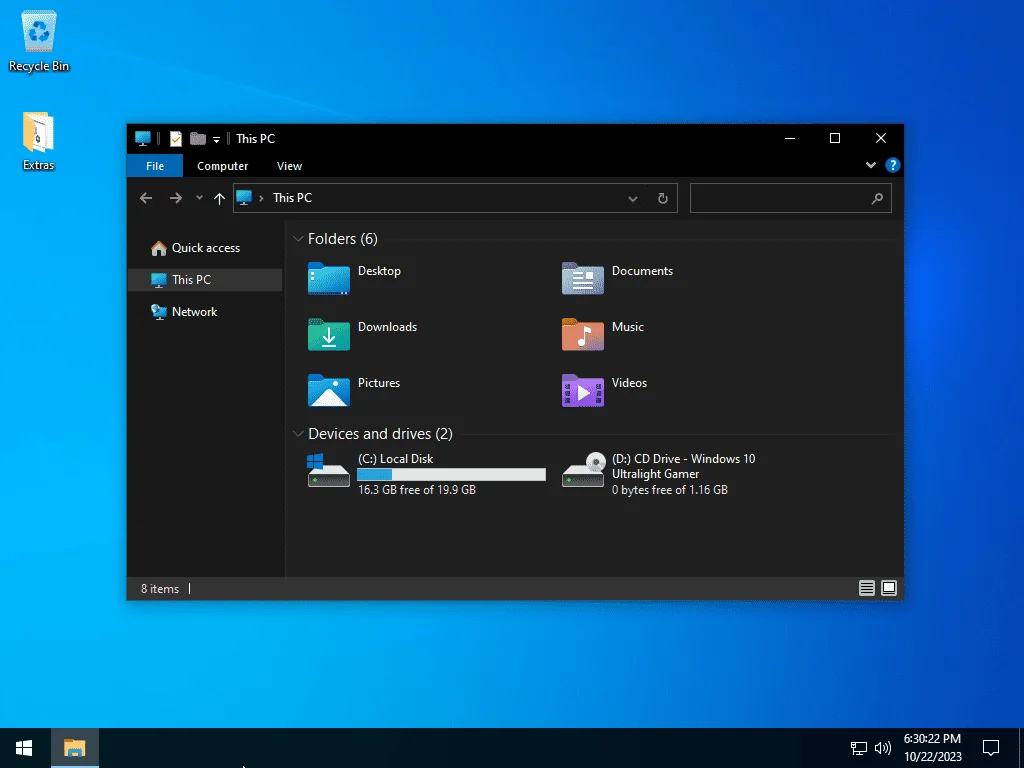Click the volume speaker icon in tray
The image size is (1024, 768).
click(x=882, y=748)
